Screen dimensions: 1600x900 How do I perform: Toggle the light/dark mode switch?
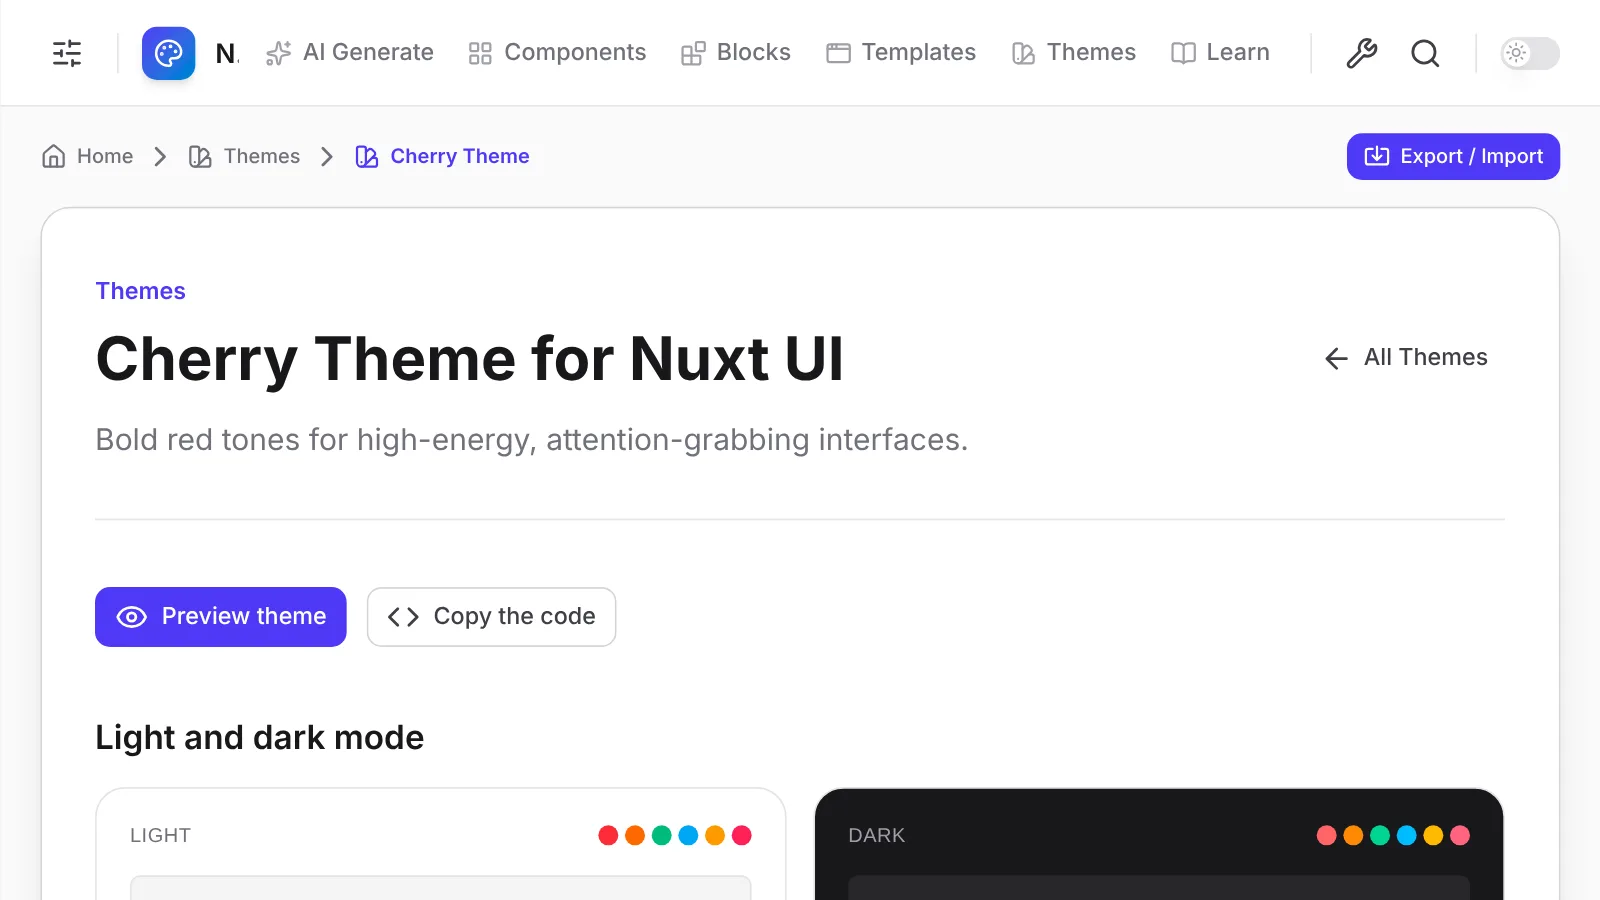tap(1530, 53)
